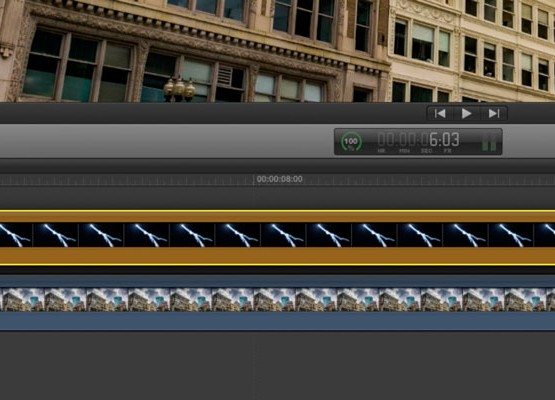Jump to previous edit with skip-back button
The height and width of the screenshot is (400, 555).
(440, 114)
